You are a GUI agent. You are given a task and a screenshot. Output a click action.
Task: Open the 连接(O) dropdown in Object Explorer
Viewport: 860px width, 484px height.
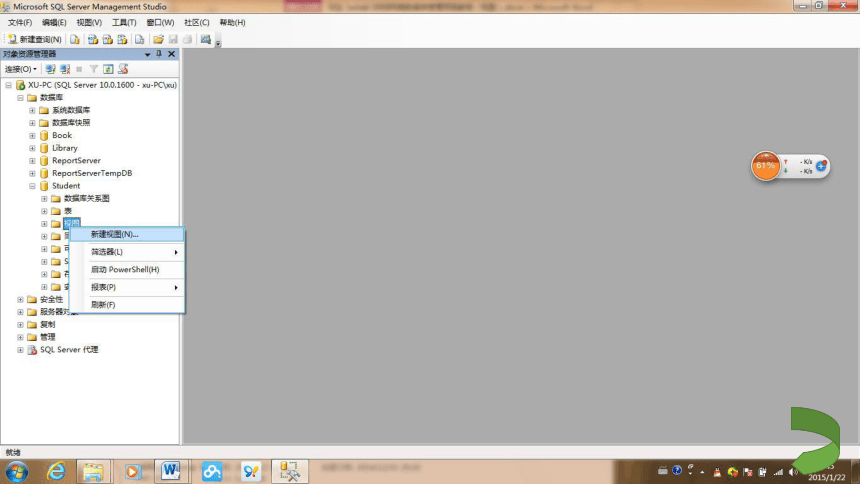[x=21, y=69]
